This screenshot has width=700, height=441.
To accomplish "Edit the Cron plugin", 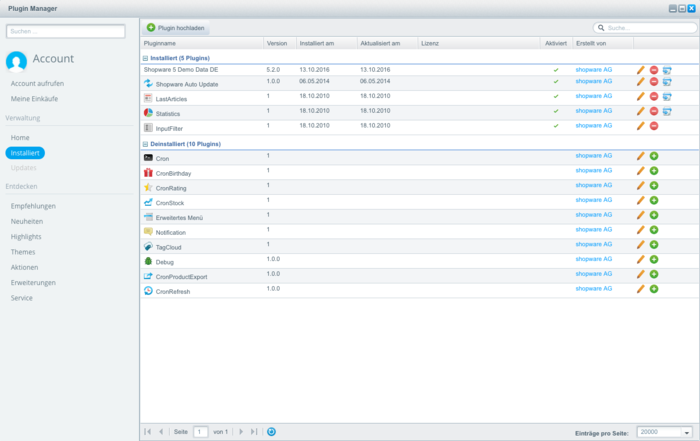I will tap(641, 156).
